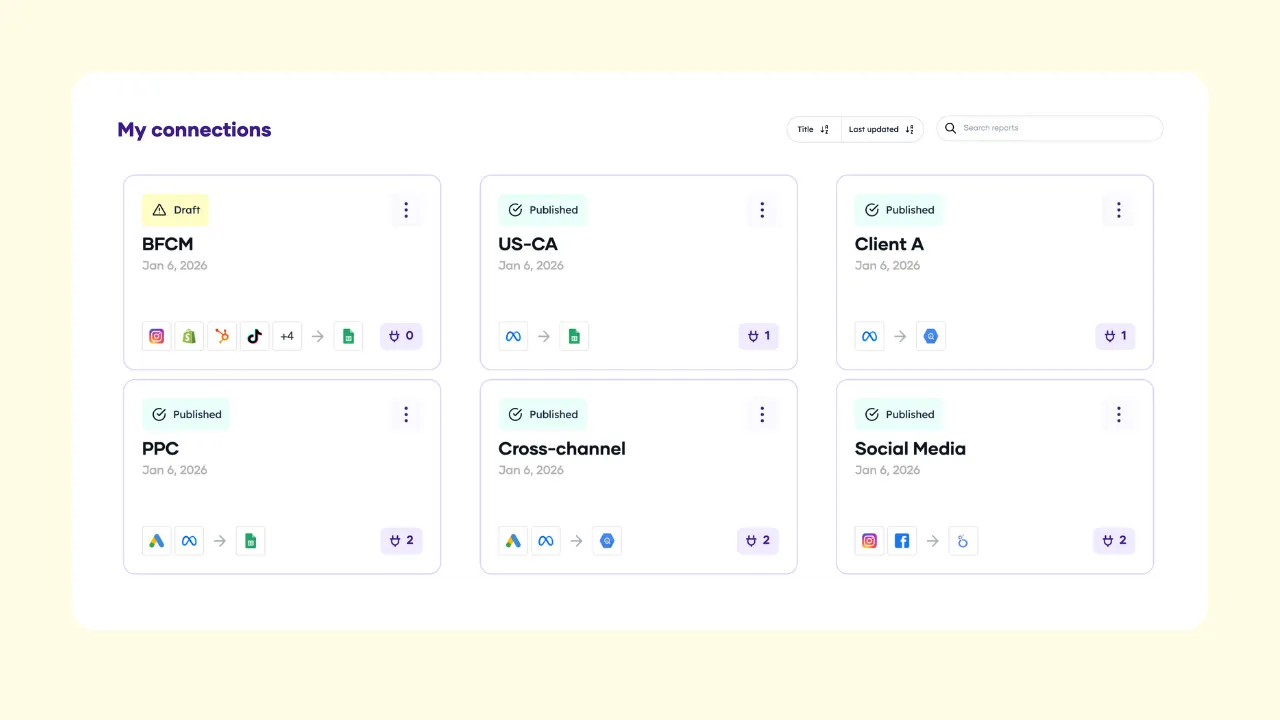The width and height of the screenshot is (1280, 720).
Task: Expand the +4 hidden sources on BFCM
Action: [287, 336]
